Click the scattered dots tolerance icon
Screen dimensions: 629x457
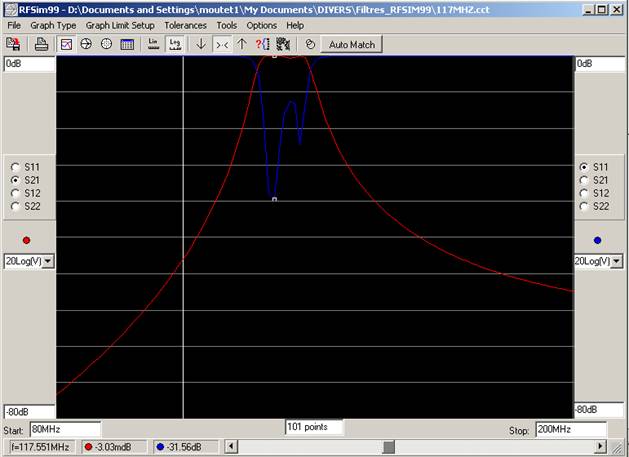tap(283, 44)
